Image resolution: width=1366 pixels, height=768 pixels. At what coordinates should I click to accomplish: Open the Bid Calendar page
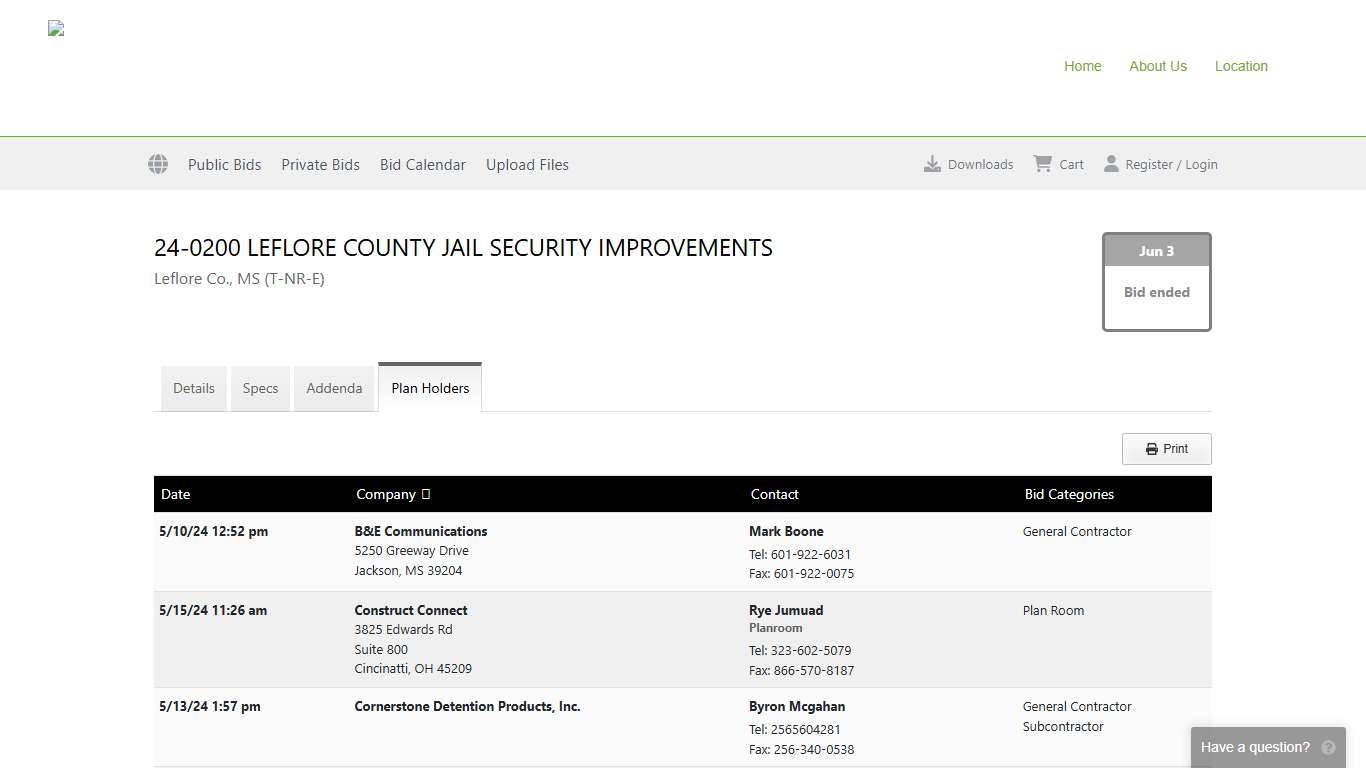[422, 164]
